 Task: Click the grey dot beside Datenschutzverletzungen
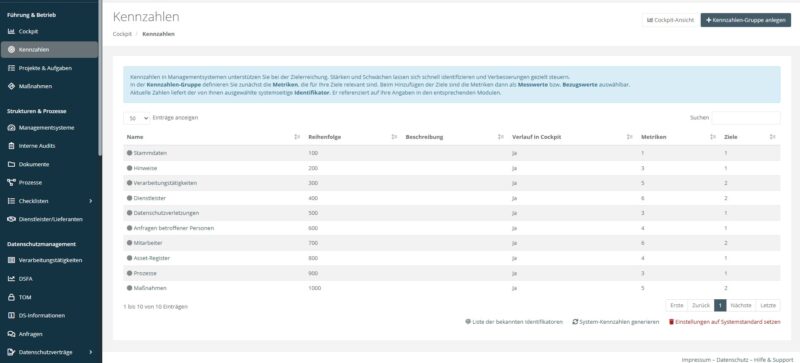(x=130, y=213)
